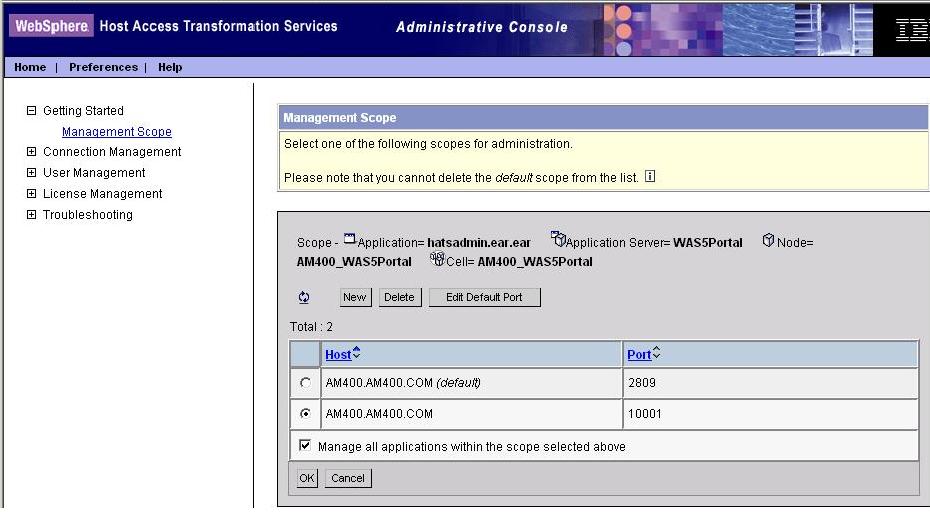Click Host Access Transformation Services banner text

(218, 26)
